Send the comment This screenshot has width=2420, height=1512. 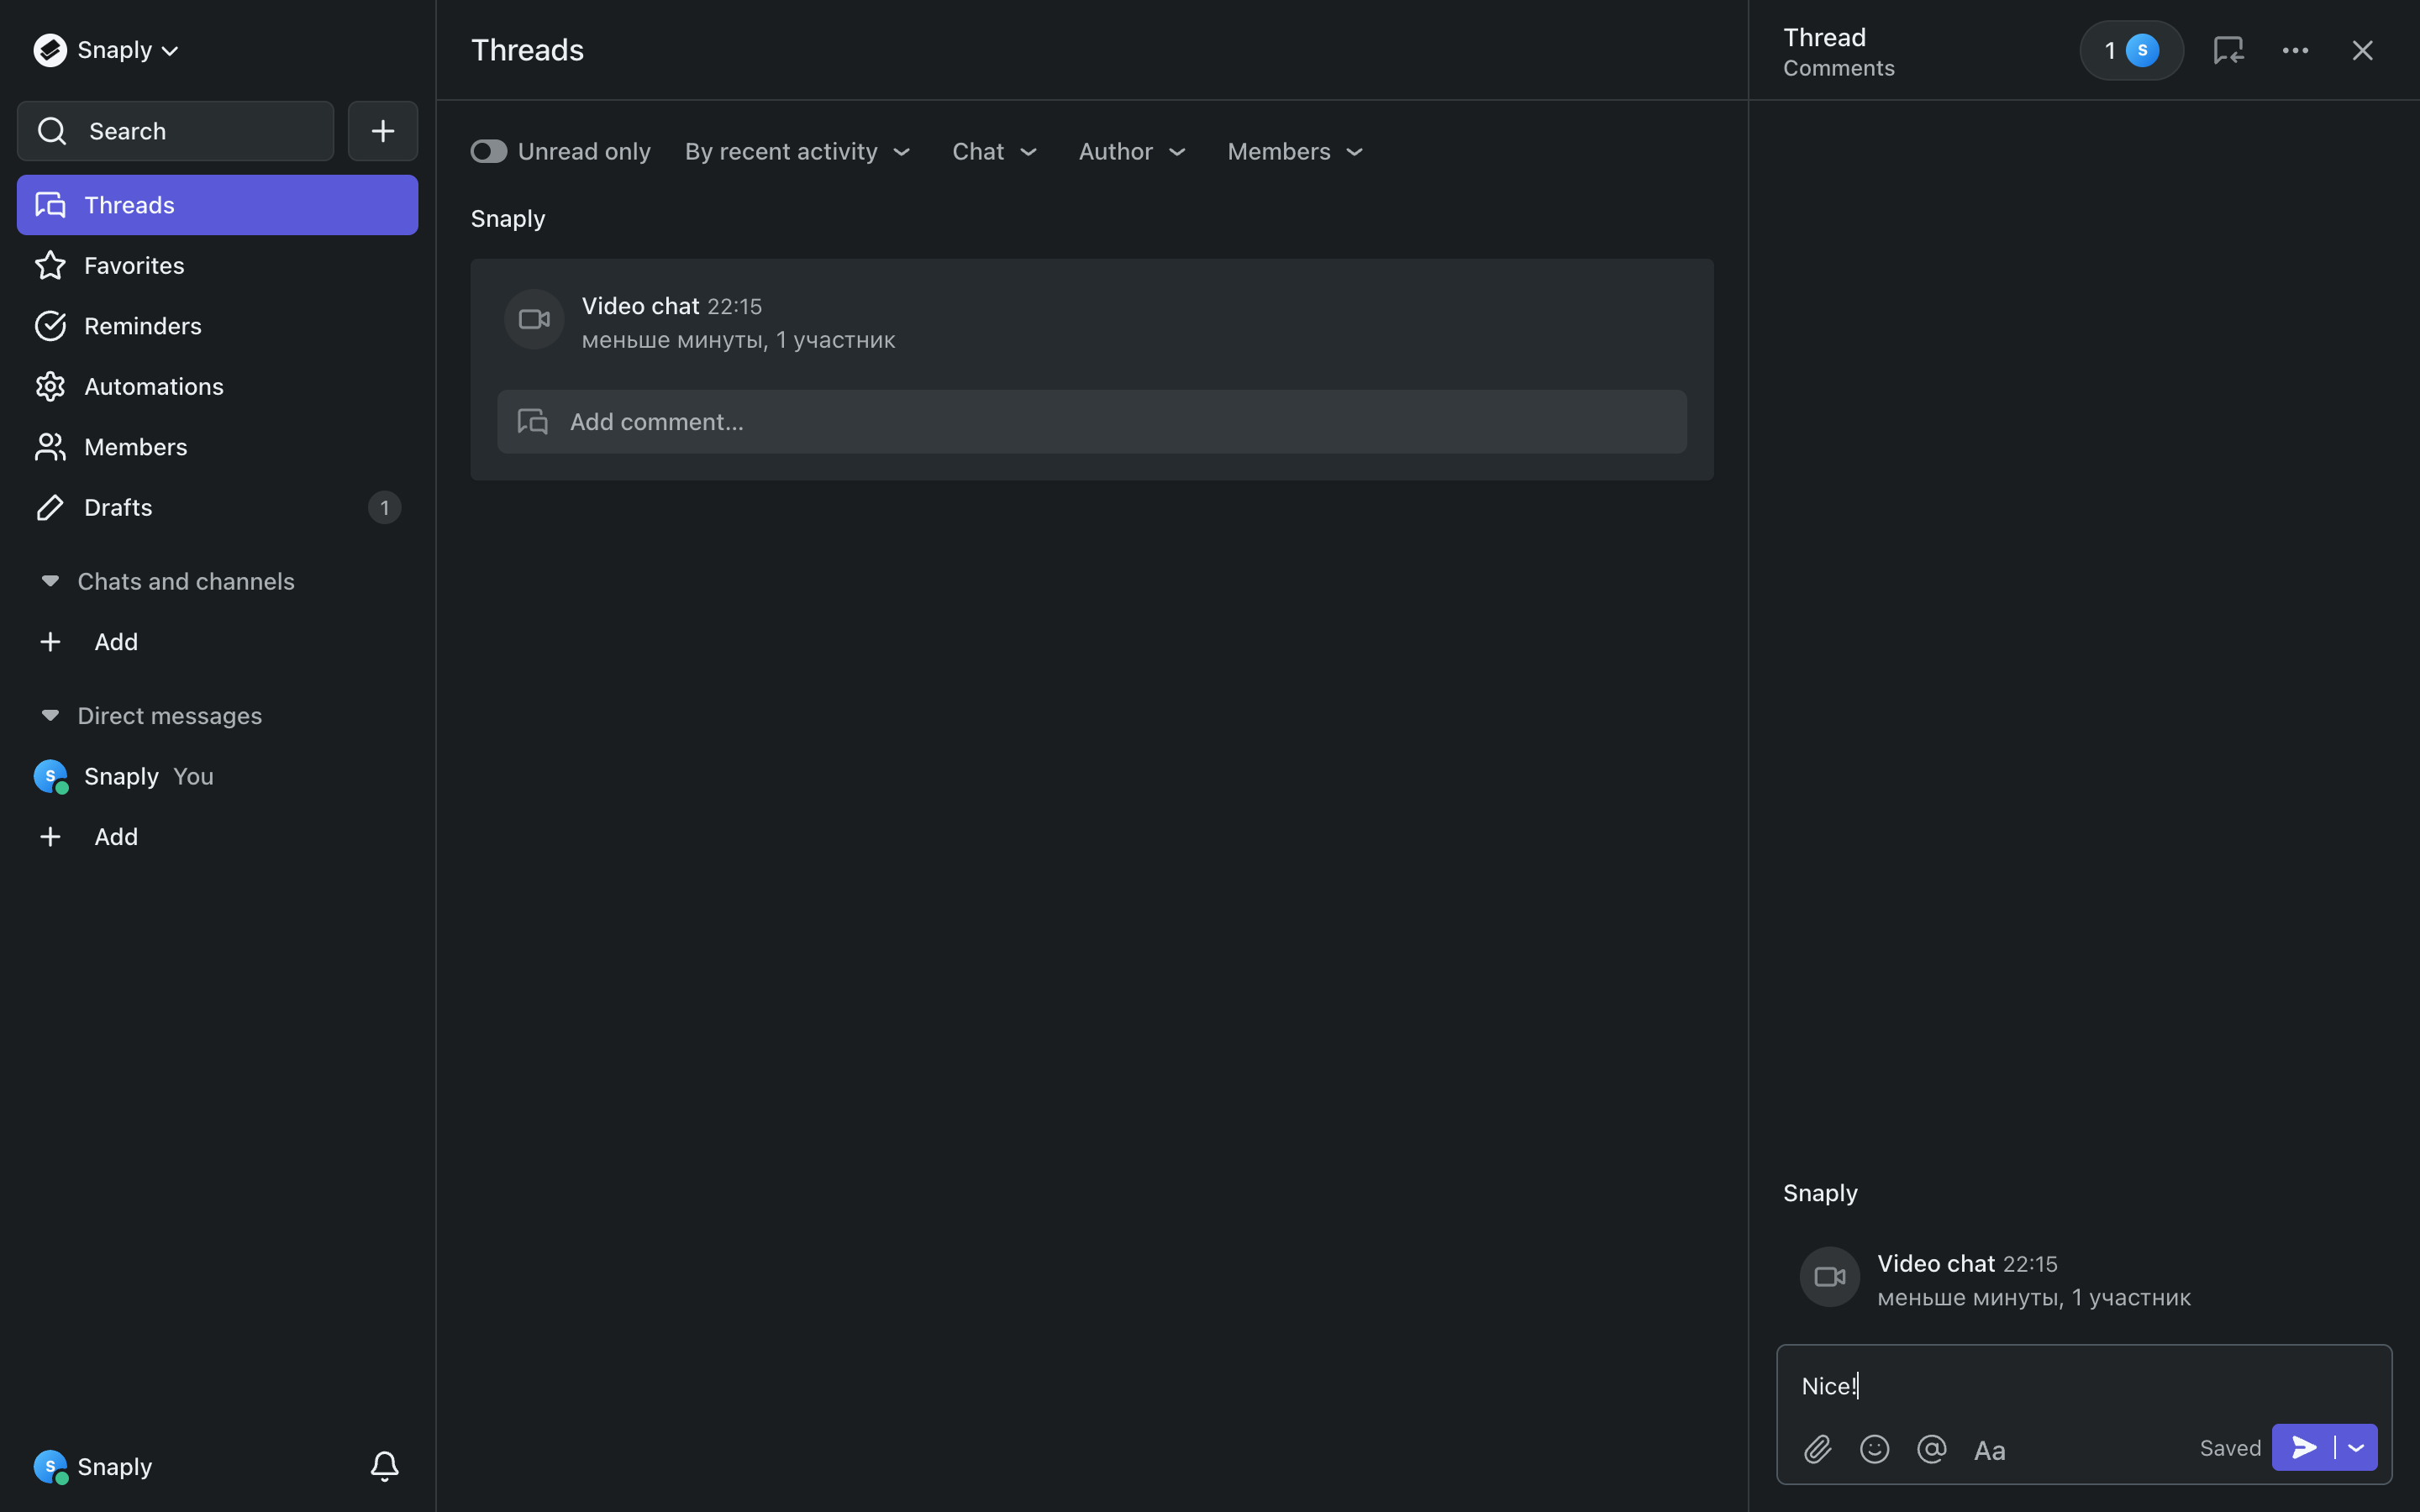pos(2303,1448)
